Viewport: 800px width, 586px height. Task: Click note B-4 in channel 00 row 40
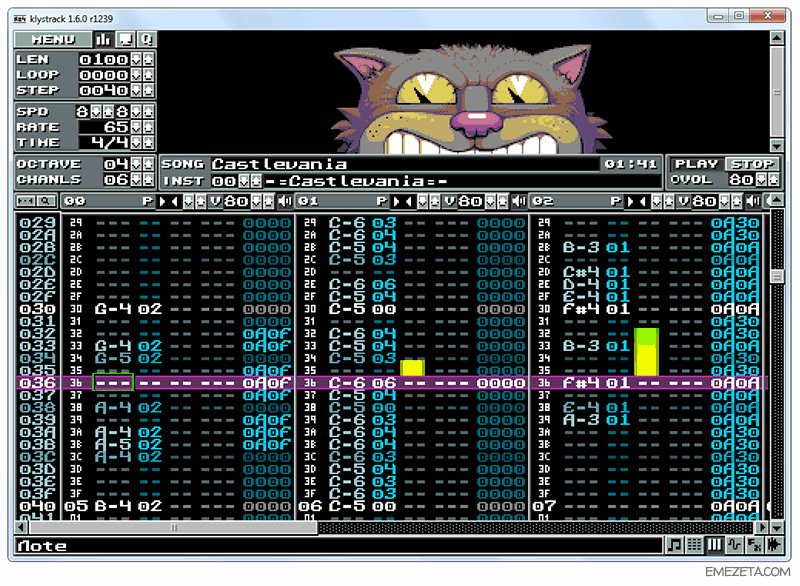pyautogui.click(x=113, y=506)
